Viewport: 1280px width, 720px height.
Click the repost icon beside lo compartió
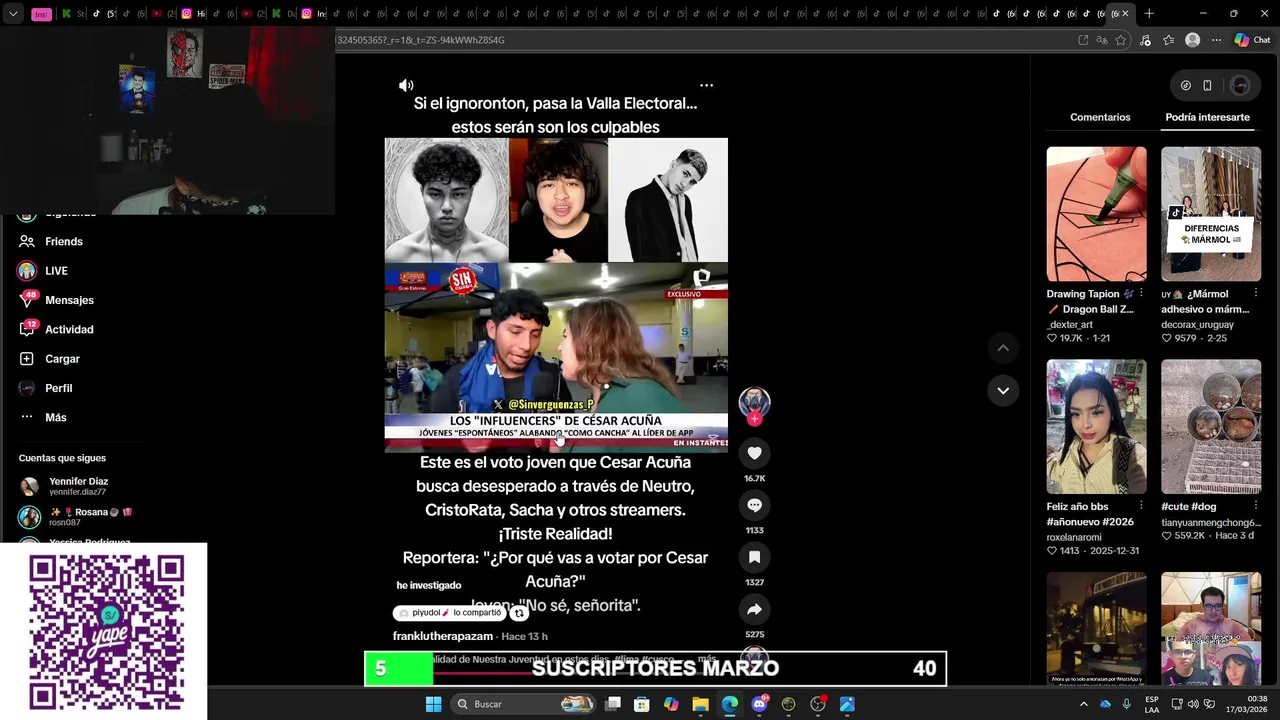[519, 613]
